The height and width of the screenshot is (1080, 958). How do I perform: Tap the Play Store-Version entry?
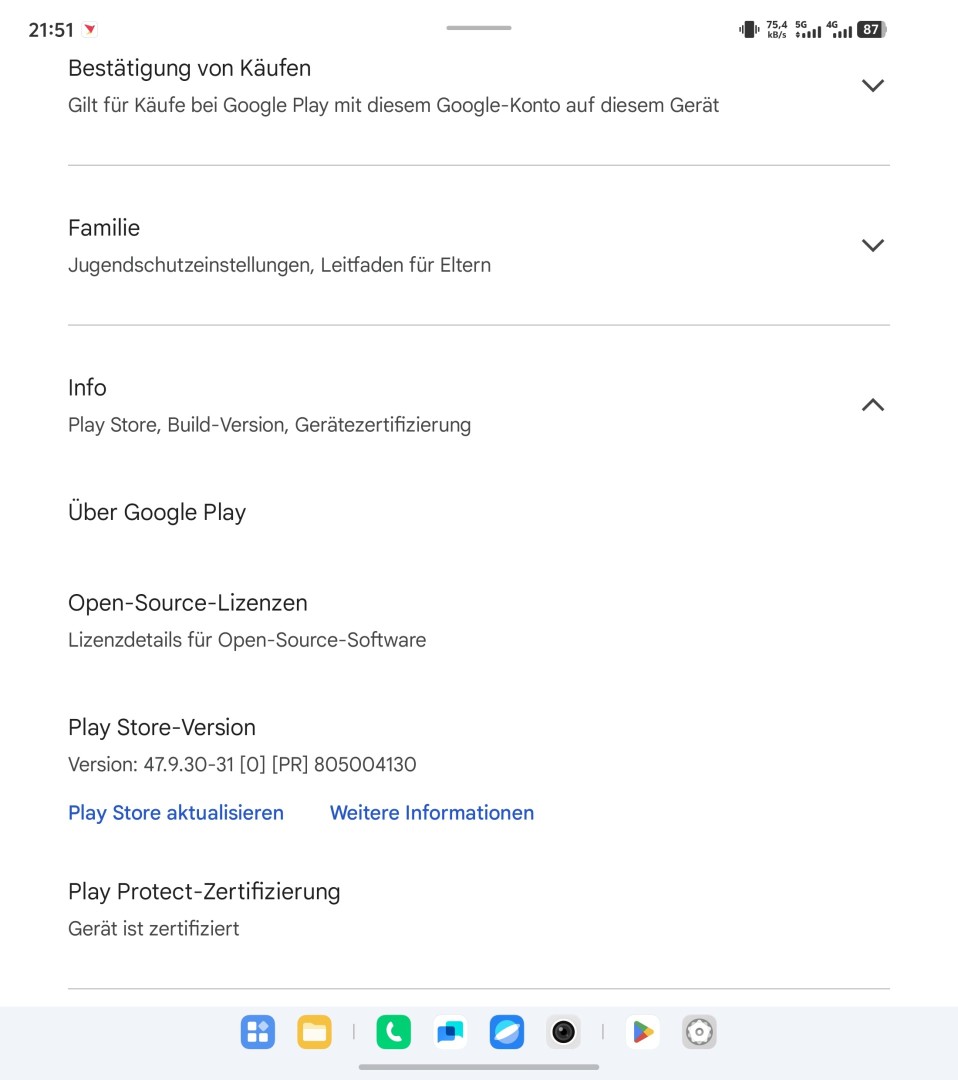pos(162,727)
